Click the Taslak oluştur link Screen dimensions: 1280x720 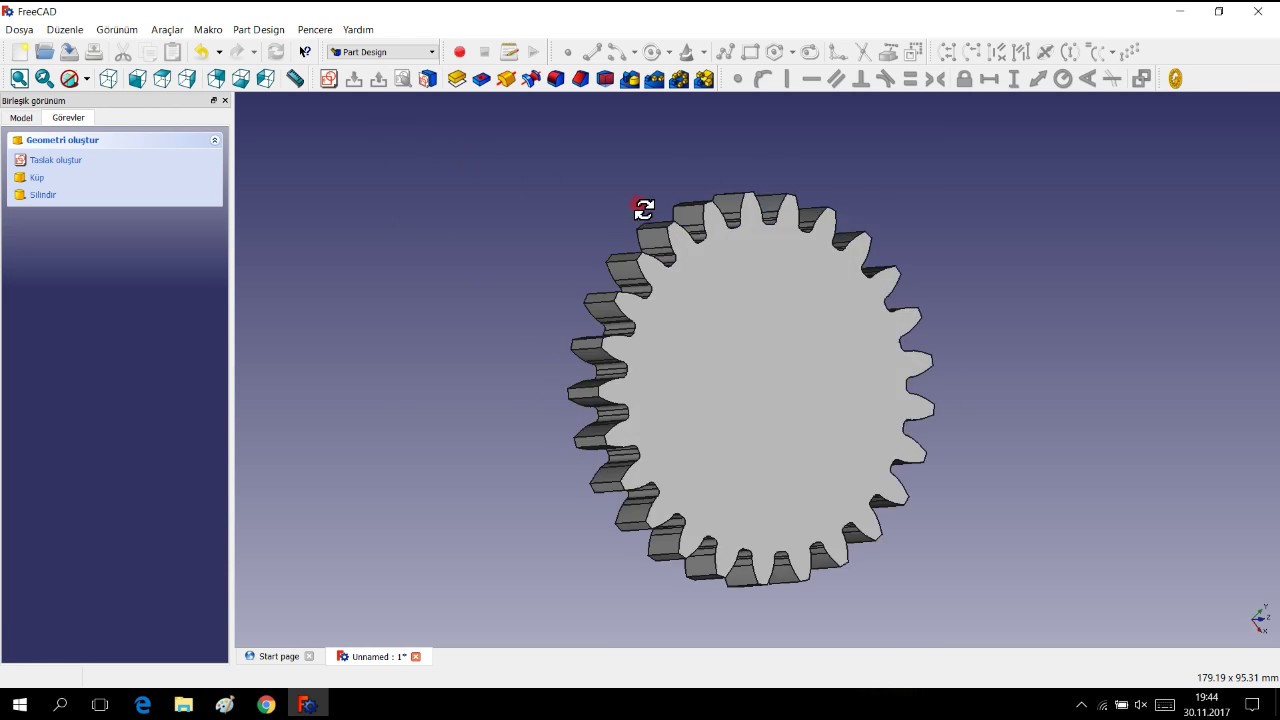click(56, 160)
